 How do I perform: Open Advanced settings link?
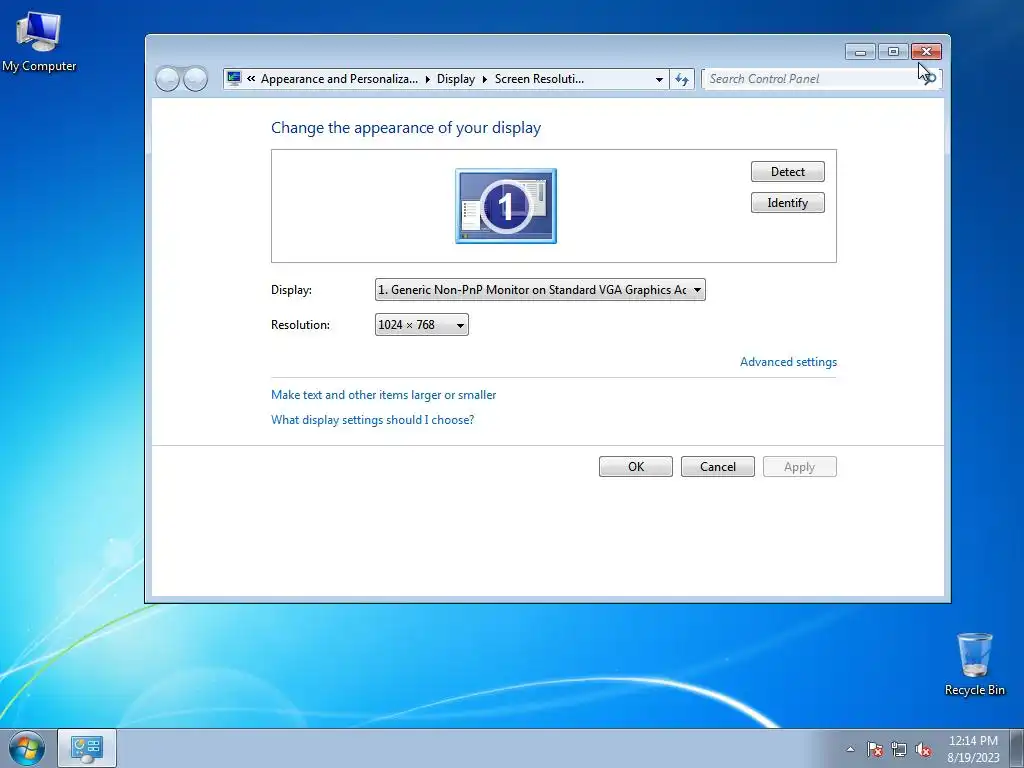[788, 362]
